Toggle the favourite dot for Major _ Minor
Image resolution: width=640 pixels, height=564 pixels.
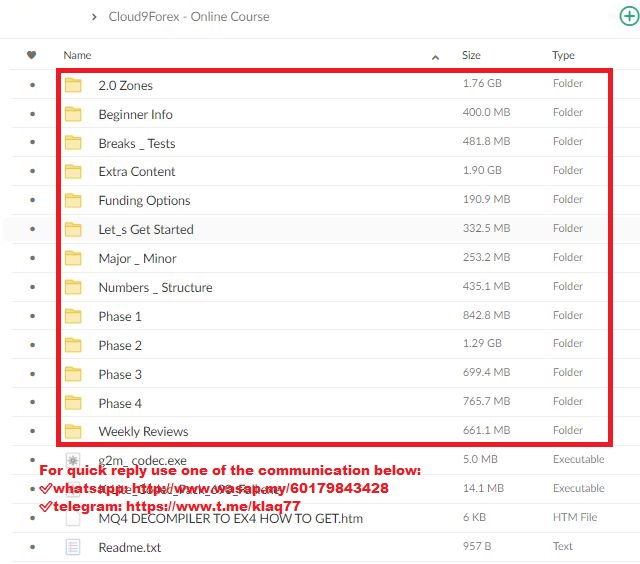[x=32, y=258]
